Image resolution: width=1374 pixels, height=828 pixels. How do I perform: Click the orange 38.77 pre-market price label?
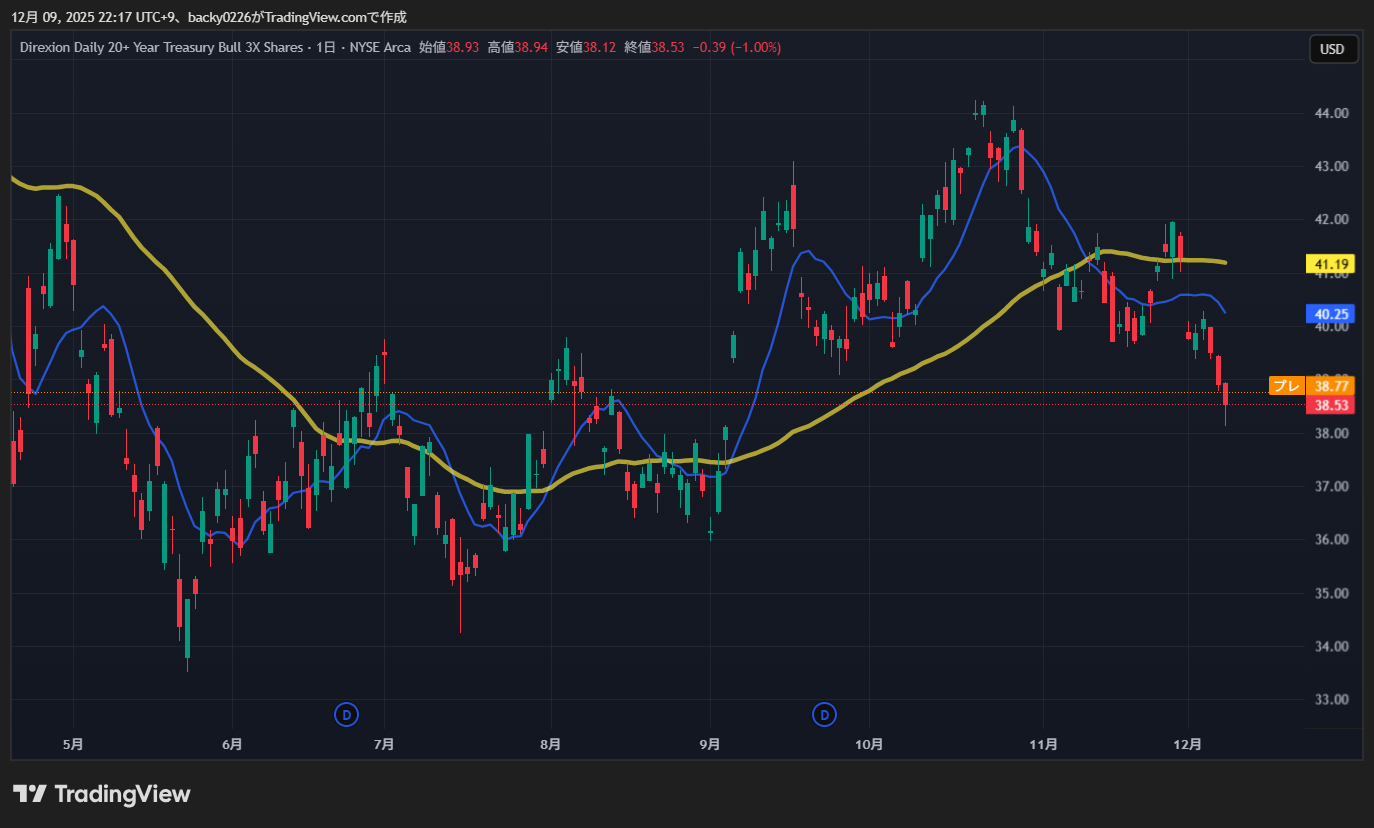pos(1332,385)
